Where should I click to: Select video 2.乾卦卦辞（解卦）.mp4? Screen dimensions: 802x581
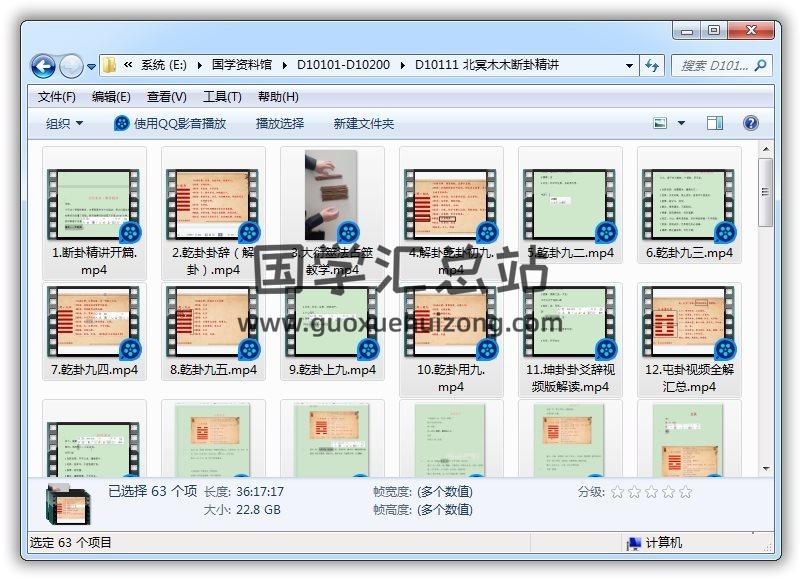tap(213, 213)
